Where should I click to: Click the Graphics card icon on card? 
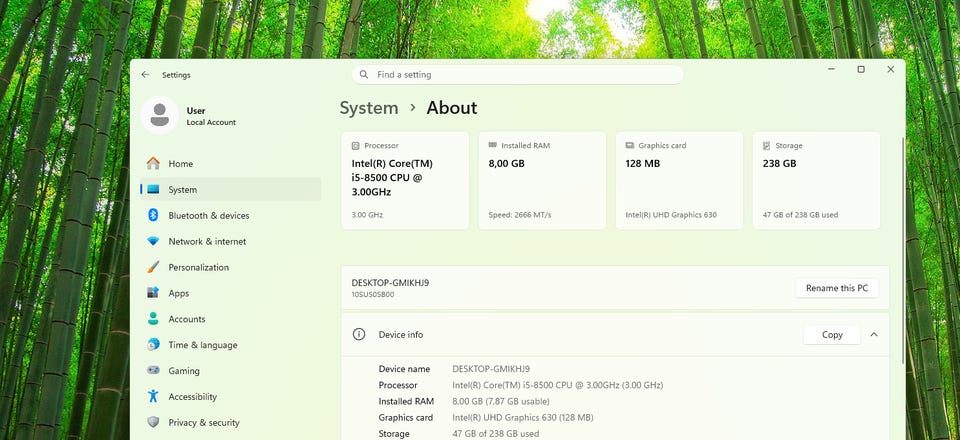630,146
